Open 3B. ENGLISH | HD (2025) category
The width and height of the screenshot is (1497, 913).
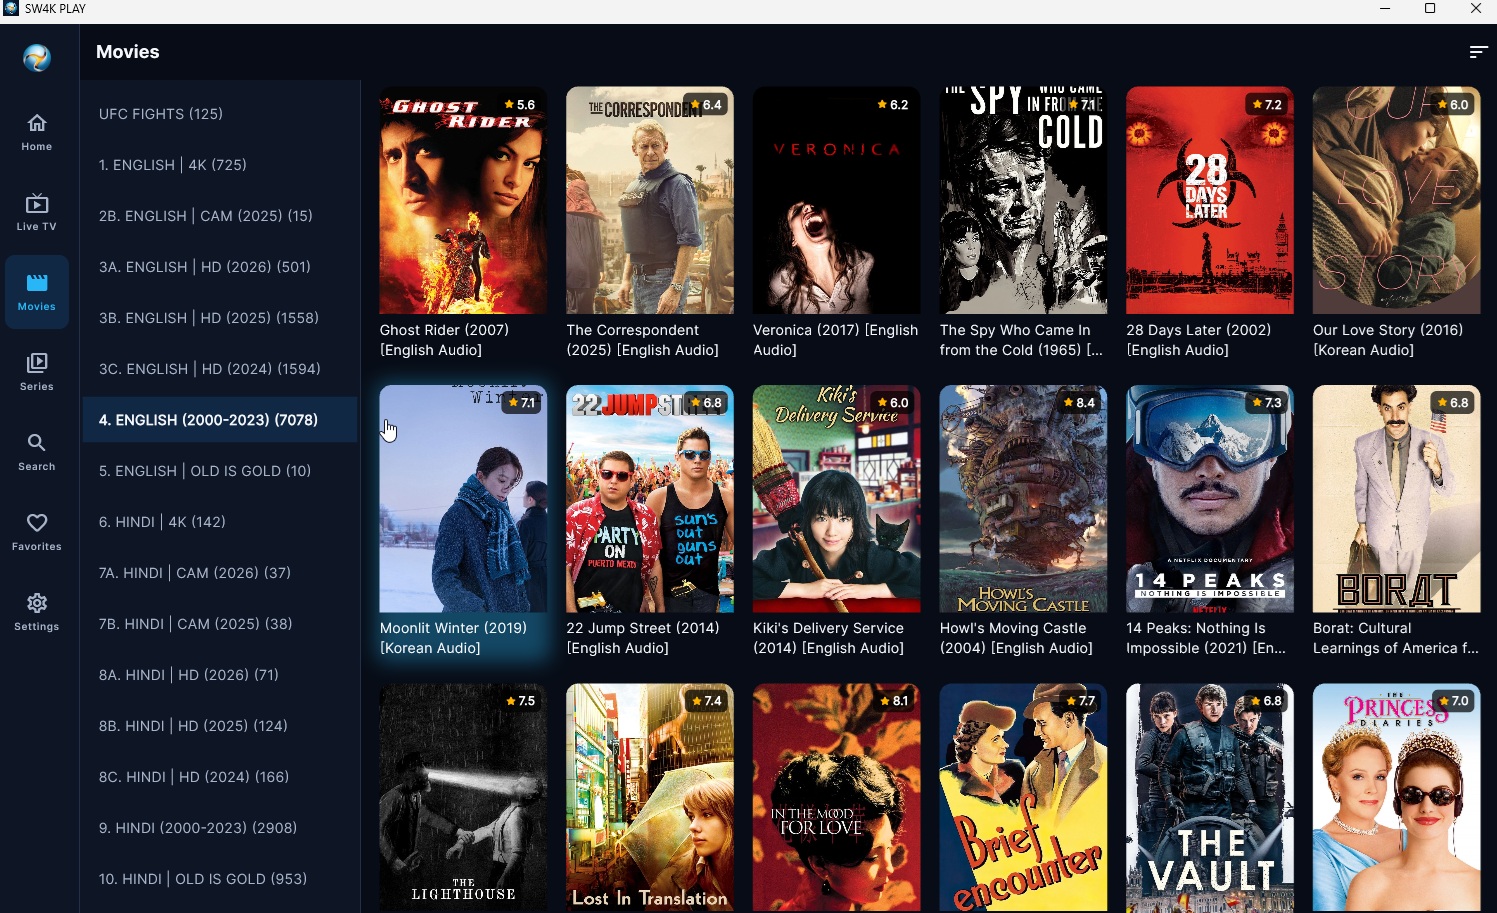(x=220, y=318)
